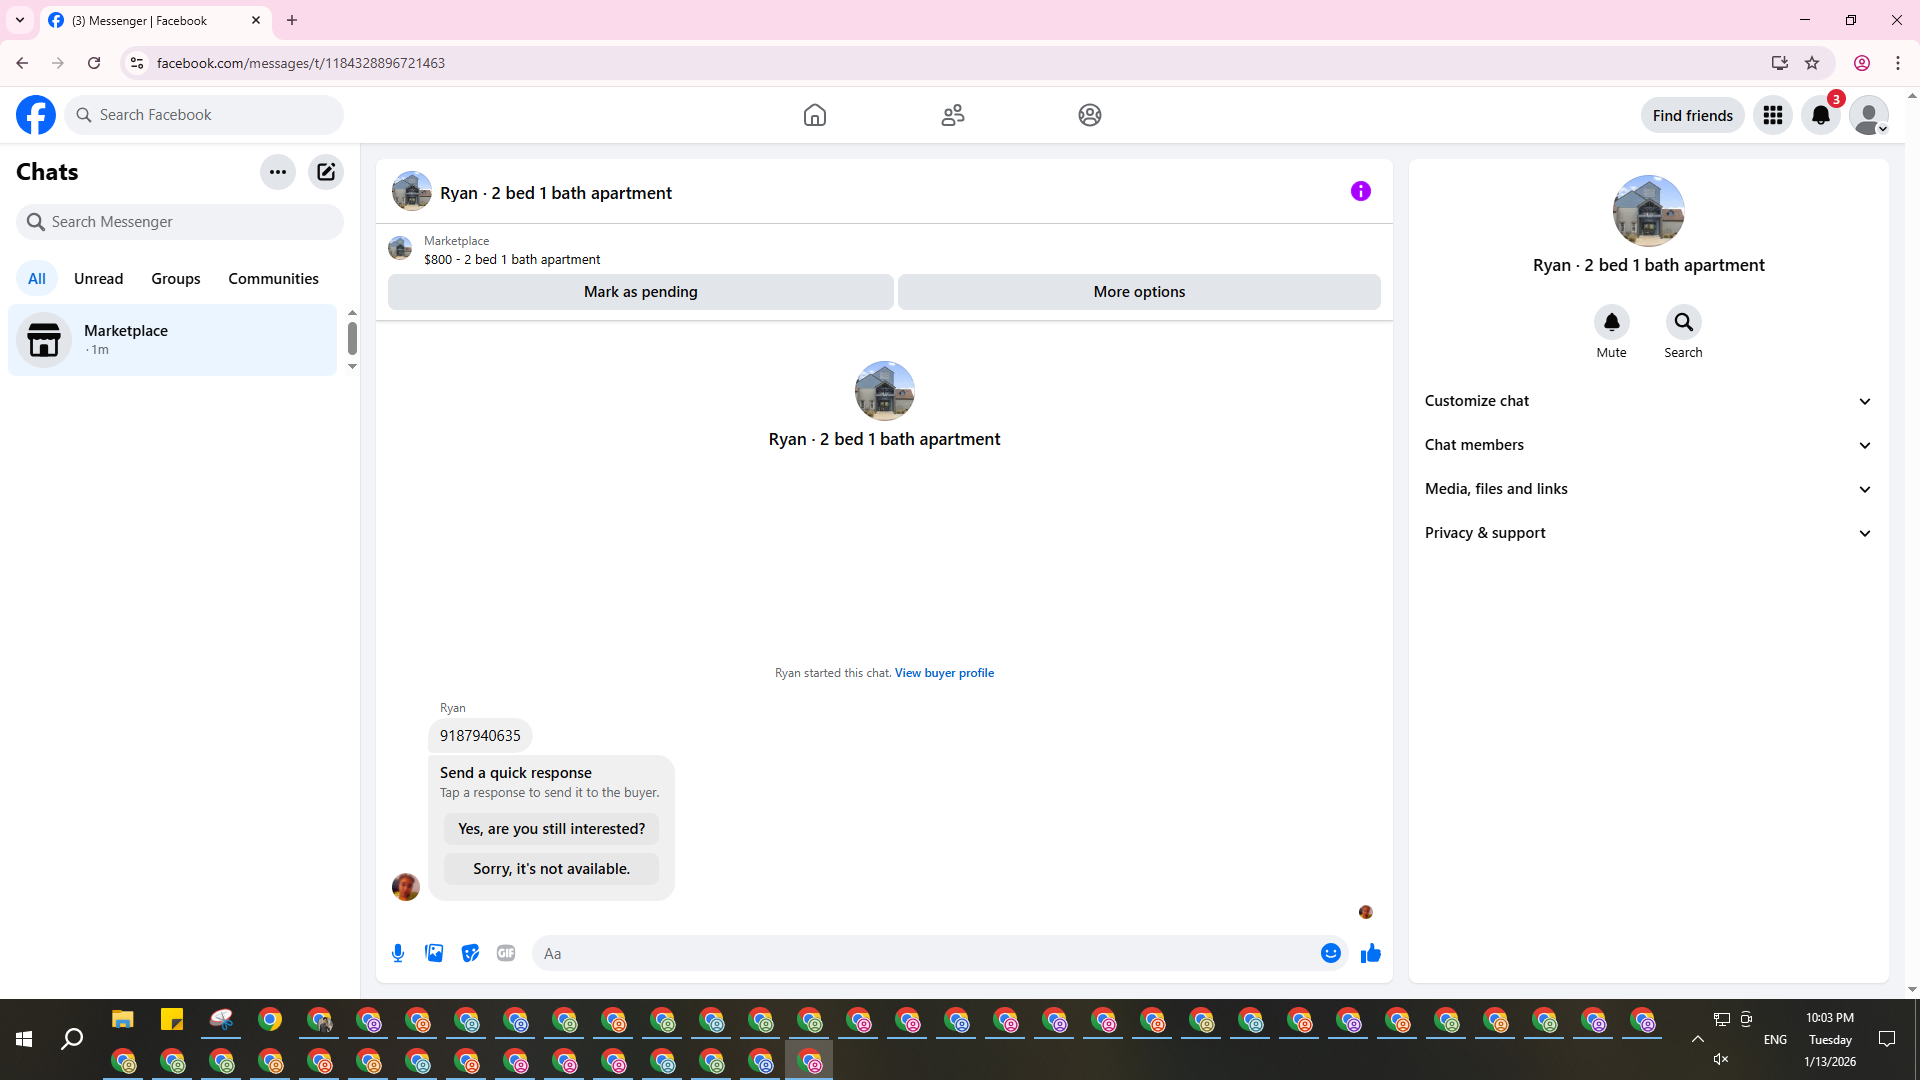Open the GIF picker icon

click(506, 953)
